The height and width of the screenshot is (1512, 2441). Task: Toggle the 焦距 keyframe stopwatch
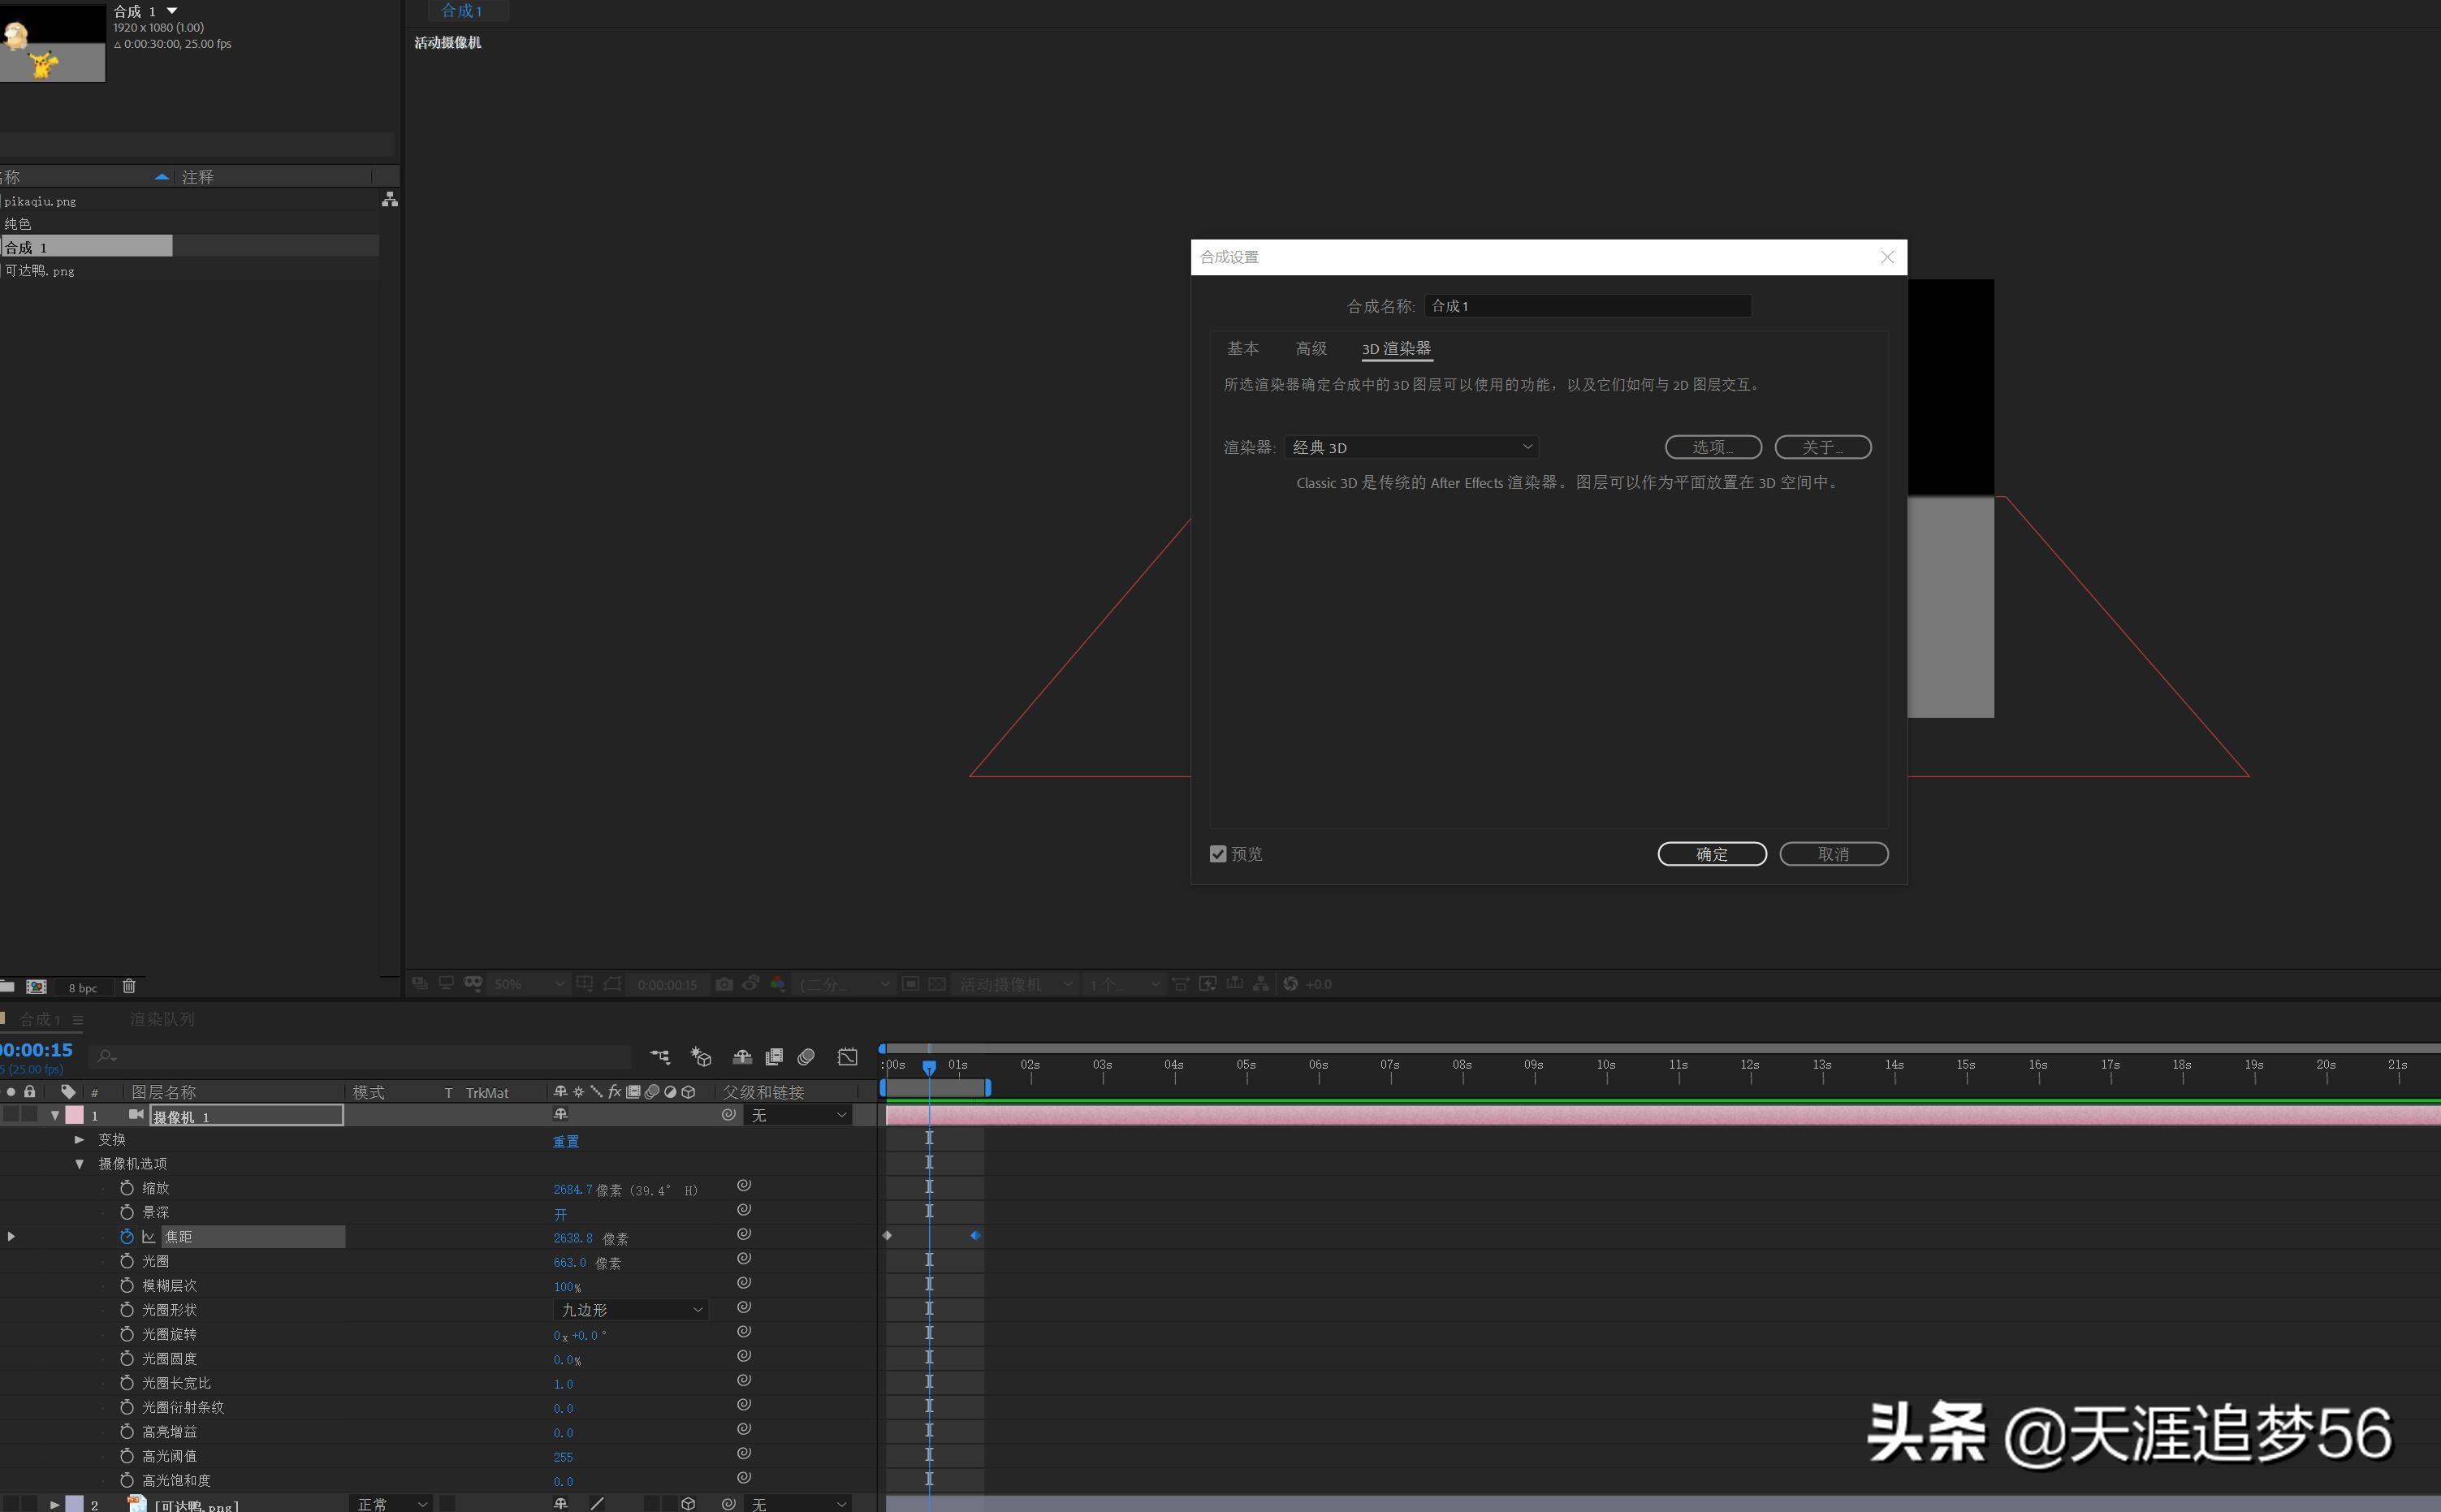click(x=127, y=1237)
